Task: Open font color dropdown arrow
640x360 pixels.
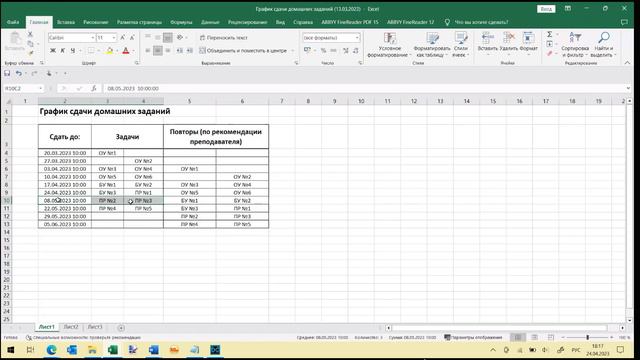Action: pyautogui.click(x=133, y=51)
